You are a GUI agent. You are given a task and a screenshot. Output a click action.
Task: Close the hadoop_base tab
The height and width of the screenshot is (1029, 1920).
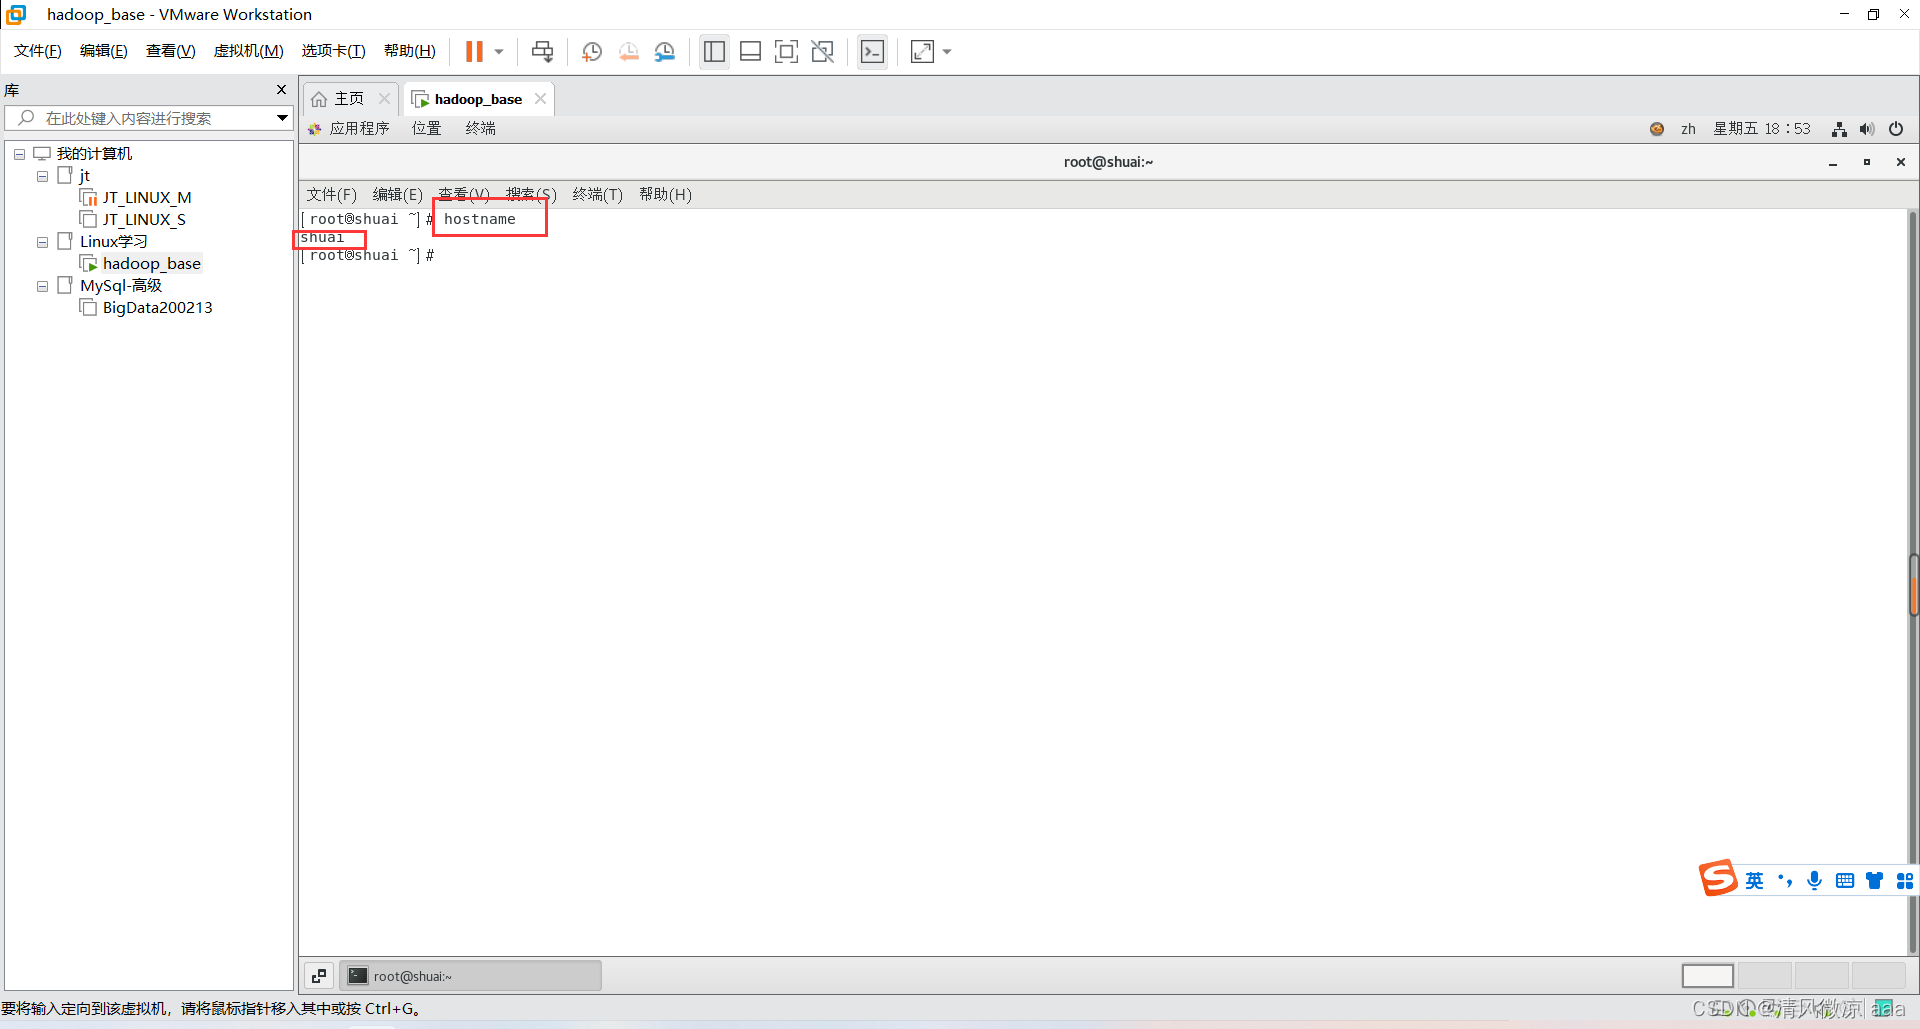tap(540, 99)
